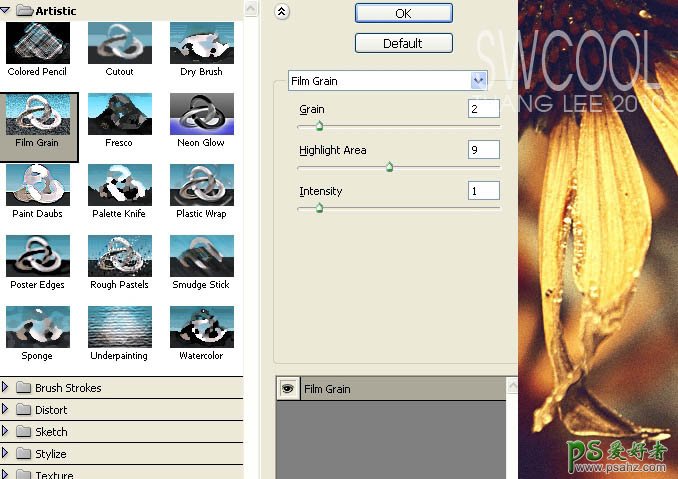Click the Grain value input field
The image size is (678, 479).
point(483,108)
